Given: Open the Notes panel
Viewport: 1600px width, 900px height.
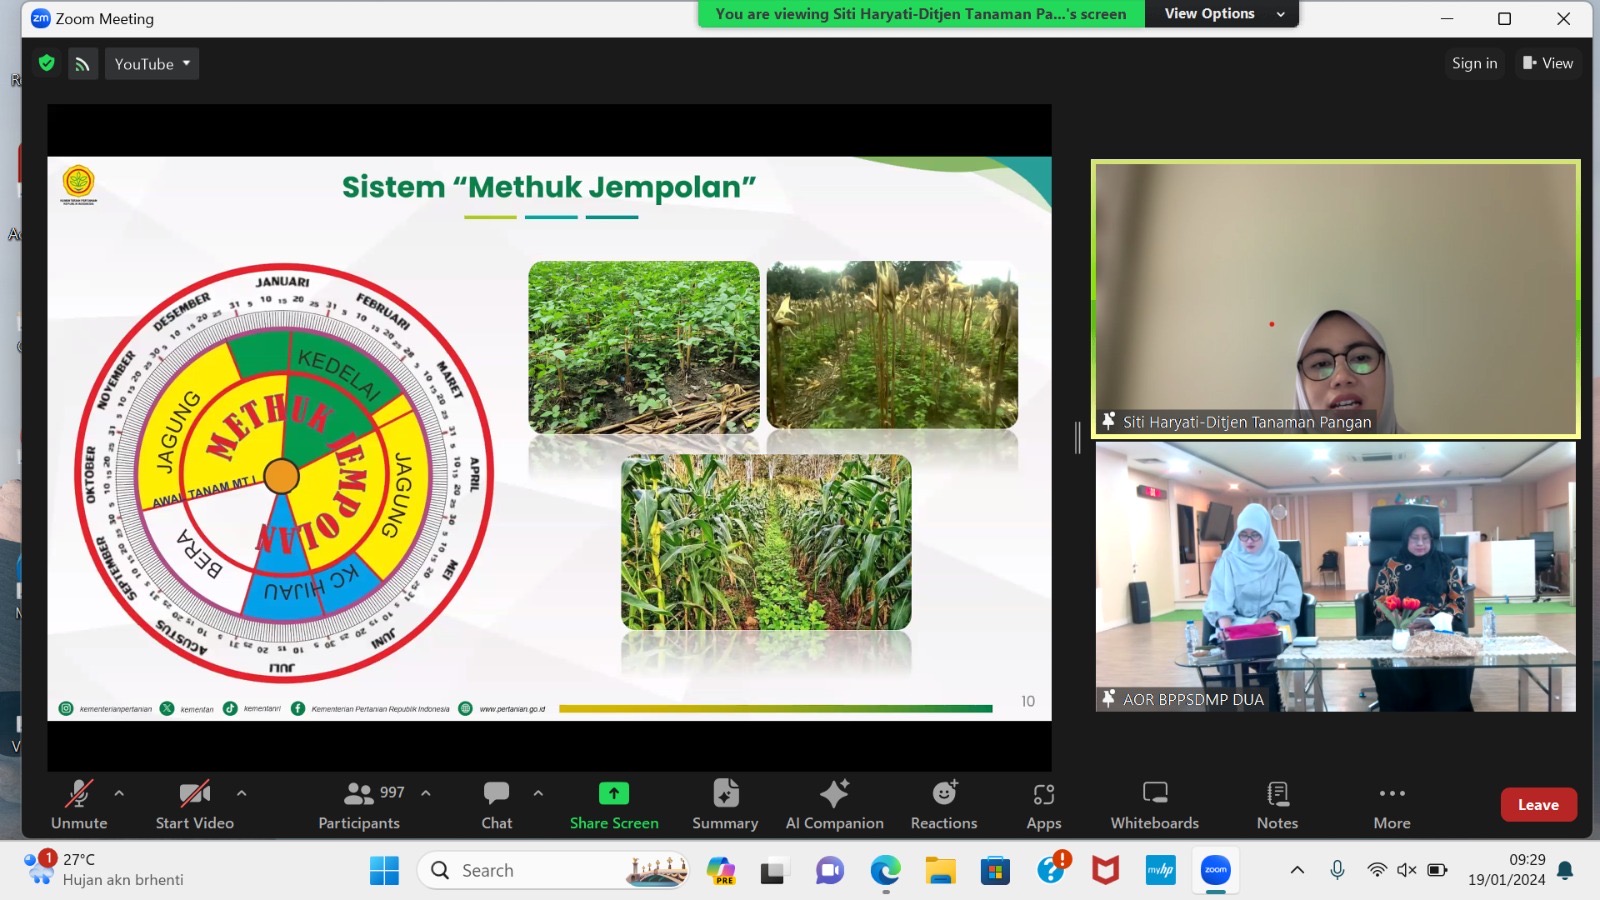Looking at the screenshot, I should (x=1277, y=804).
